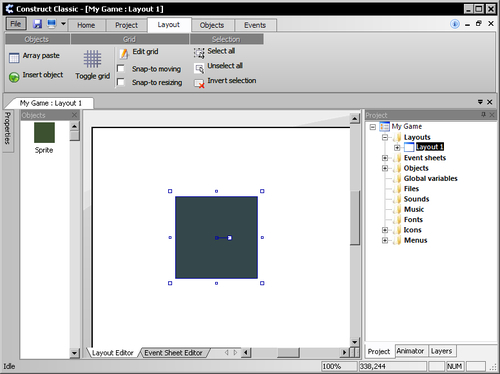Switch to the Objects ribbon tab
500x374 pixels.
click(212, 25)
